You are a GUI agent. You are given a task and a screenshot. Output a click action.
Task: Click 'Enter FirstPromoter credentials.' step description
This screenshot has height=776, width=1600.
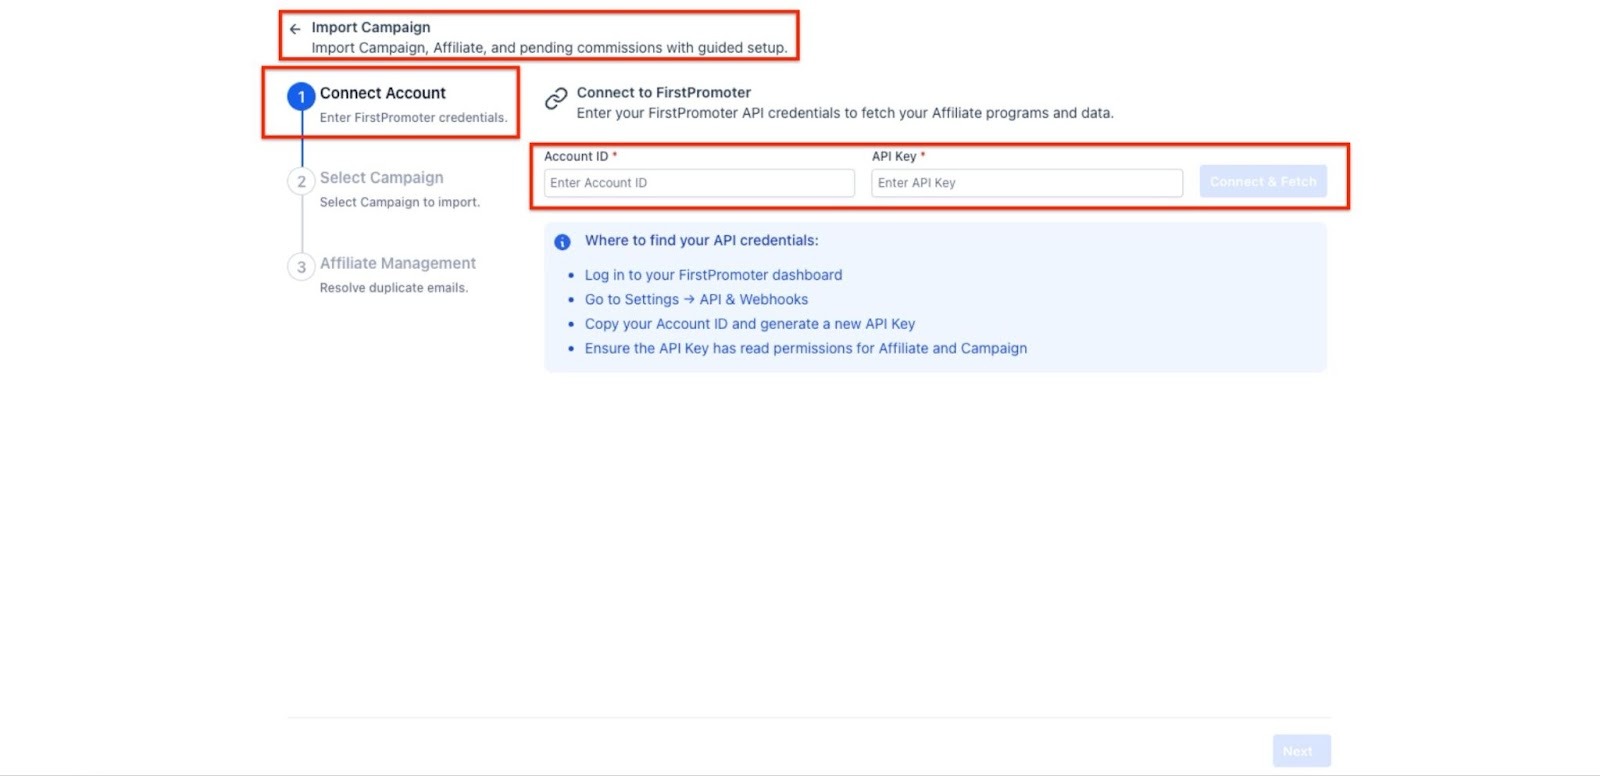point(414,117)
